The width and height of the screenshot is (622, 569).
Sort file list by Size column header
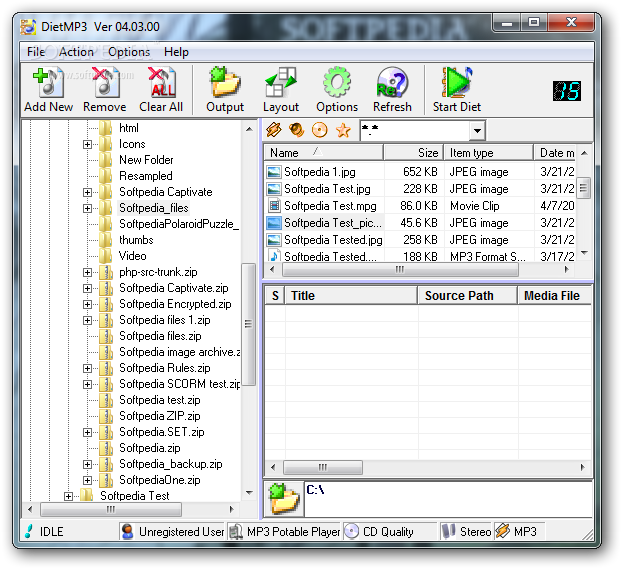[x=414, y=153]
